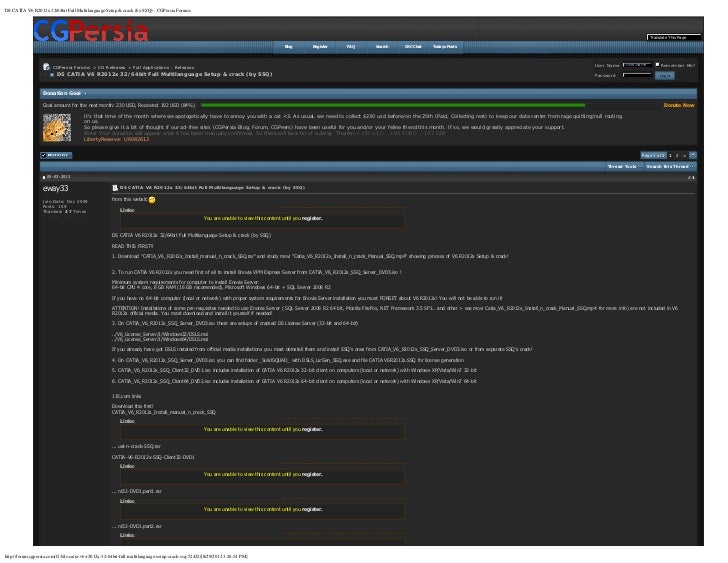The image size is (728, 563).
Task: Open the Search this Thread dropdown
Action: pyautogui.click(x=670, y=166)
